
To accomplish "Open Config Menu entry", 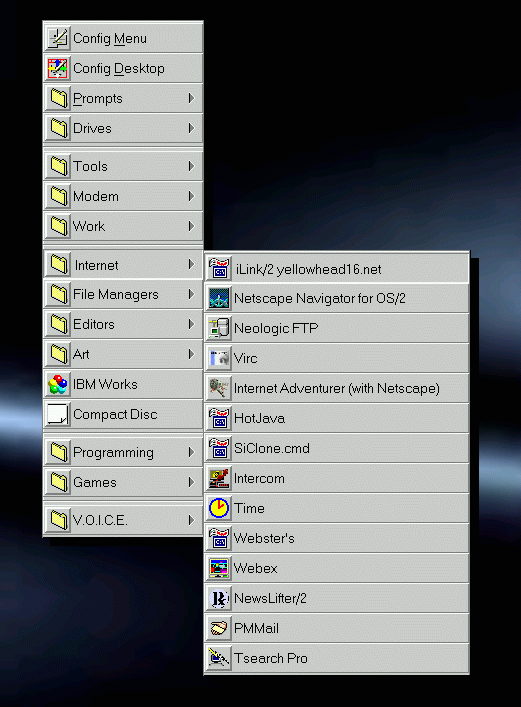I will (123, 38).
